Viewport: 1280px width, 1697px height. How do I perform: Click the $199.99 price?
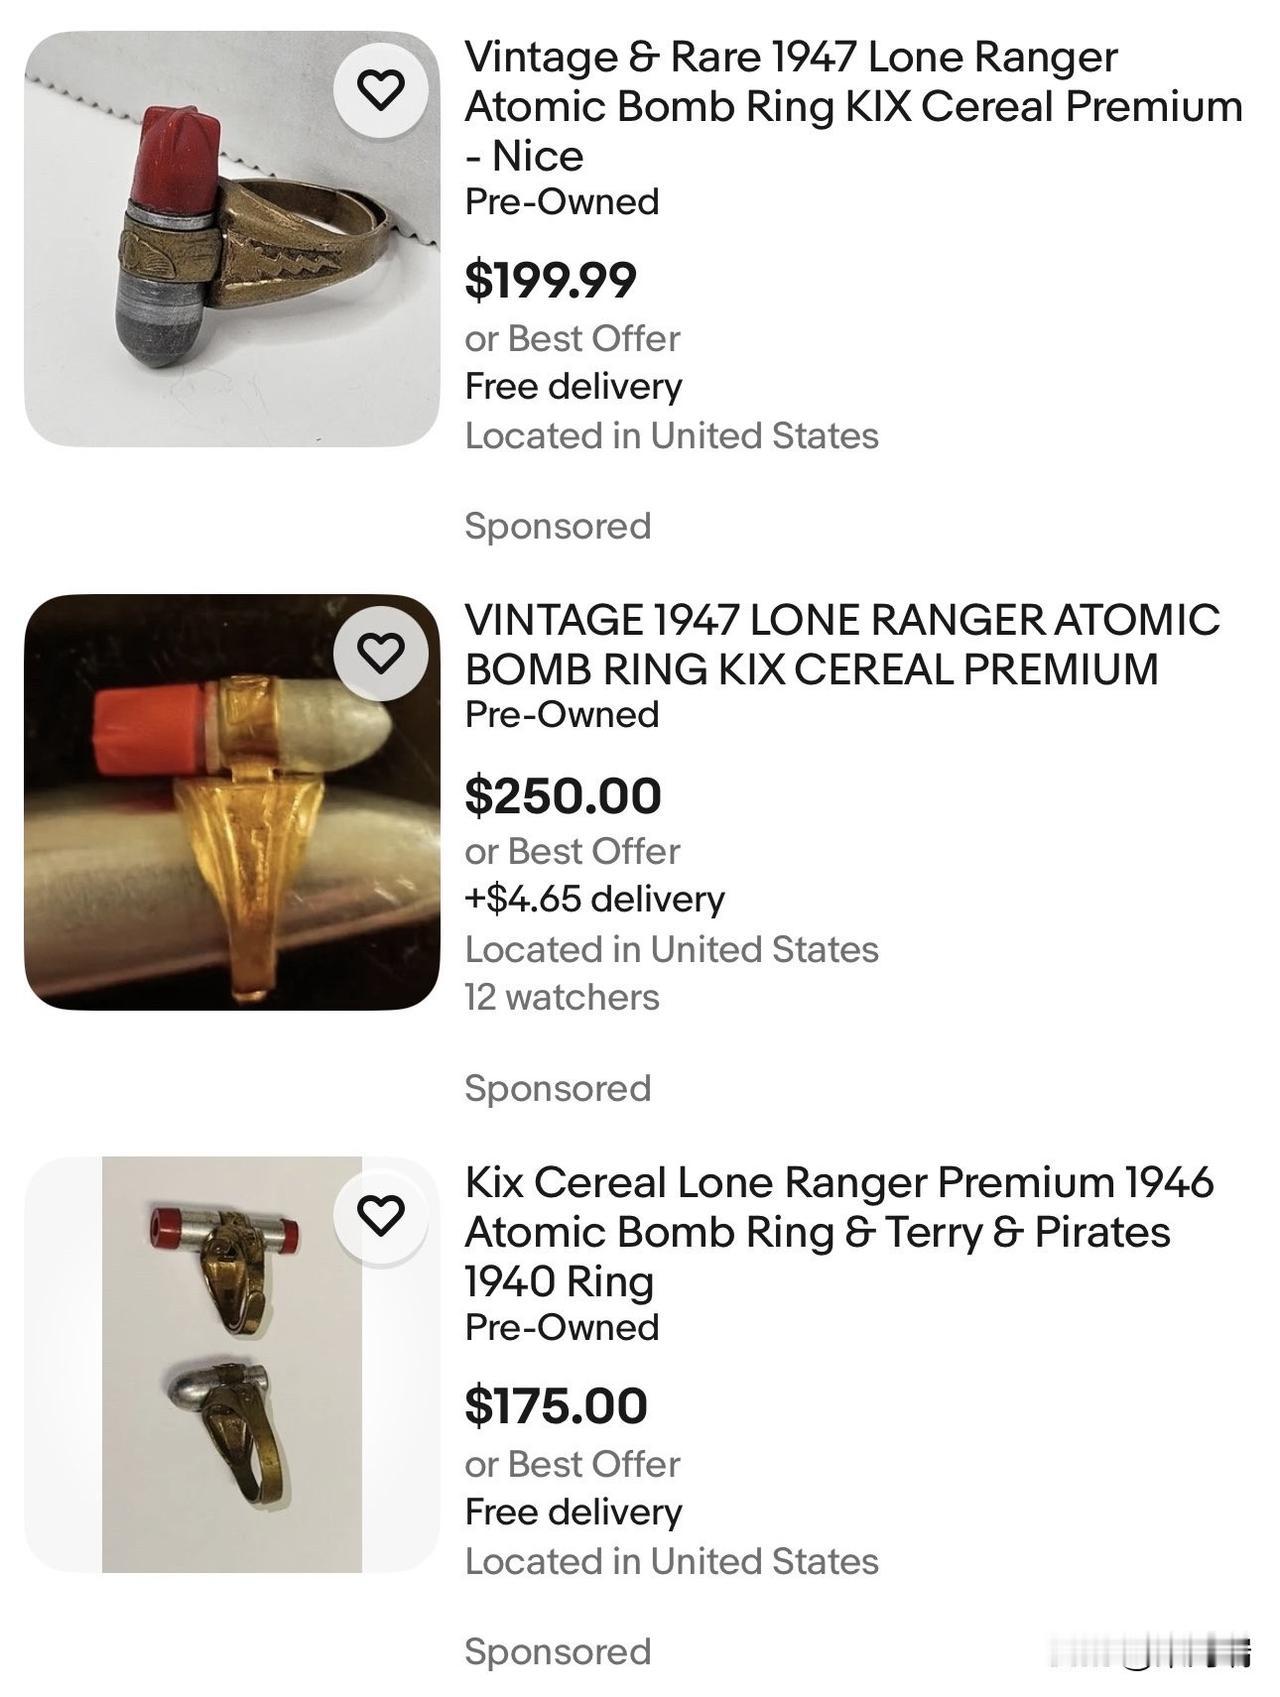pyautogui.click(x=550, y=279)
